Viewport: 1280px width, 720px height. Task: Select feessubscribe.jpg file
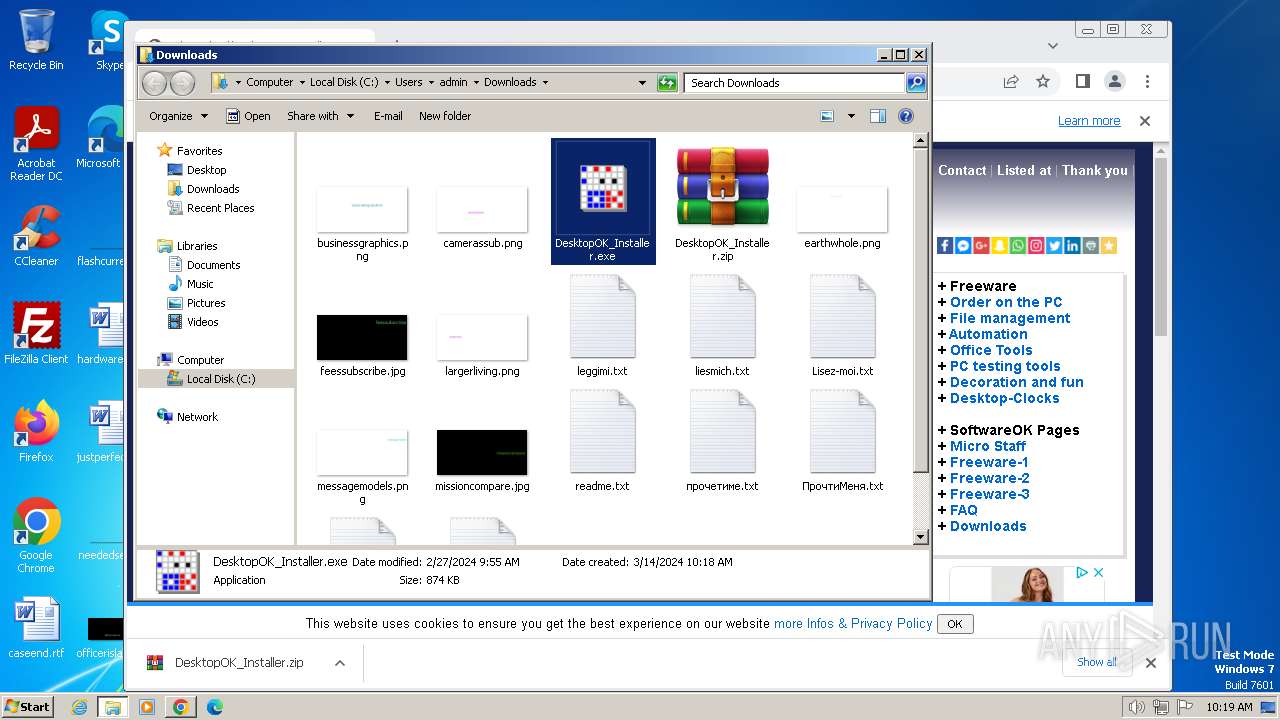pos(362,346)
